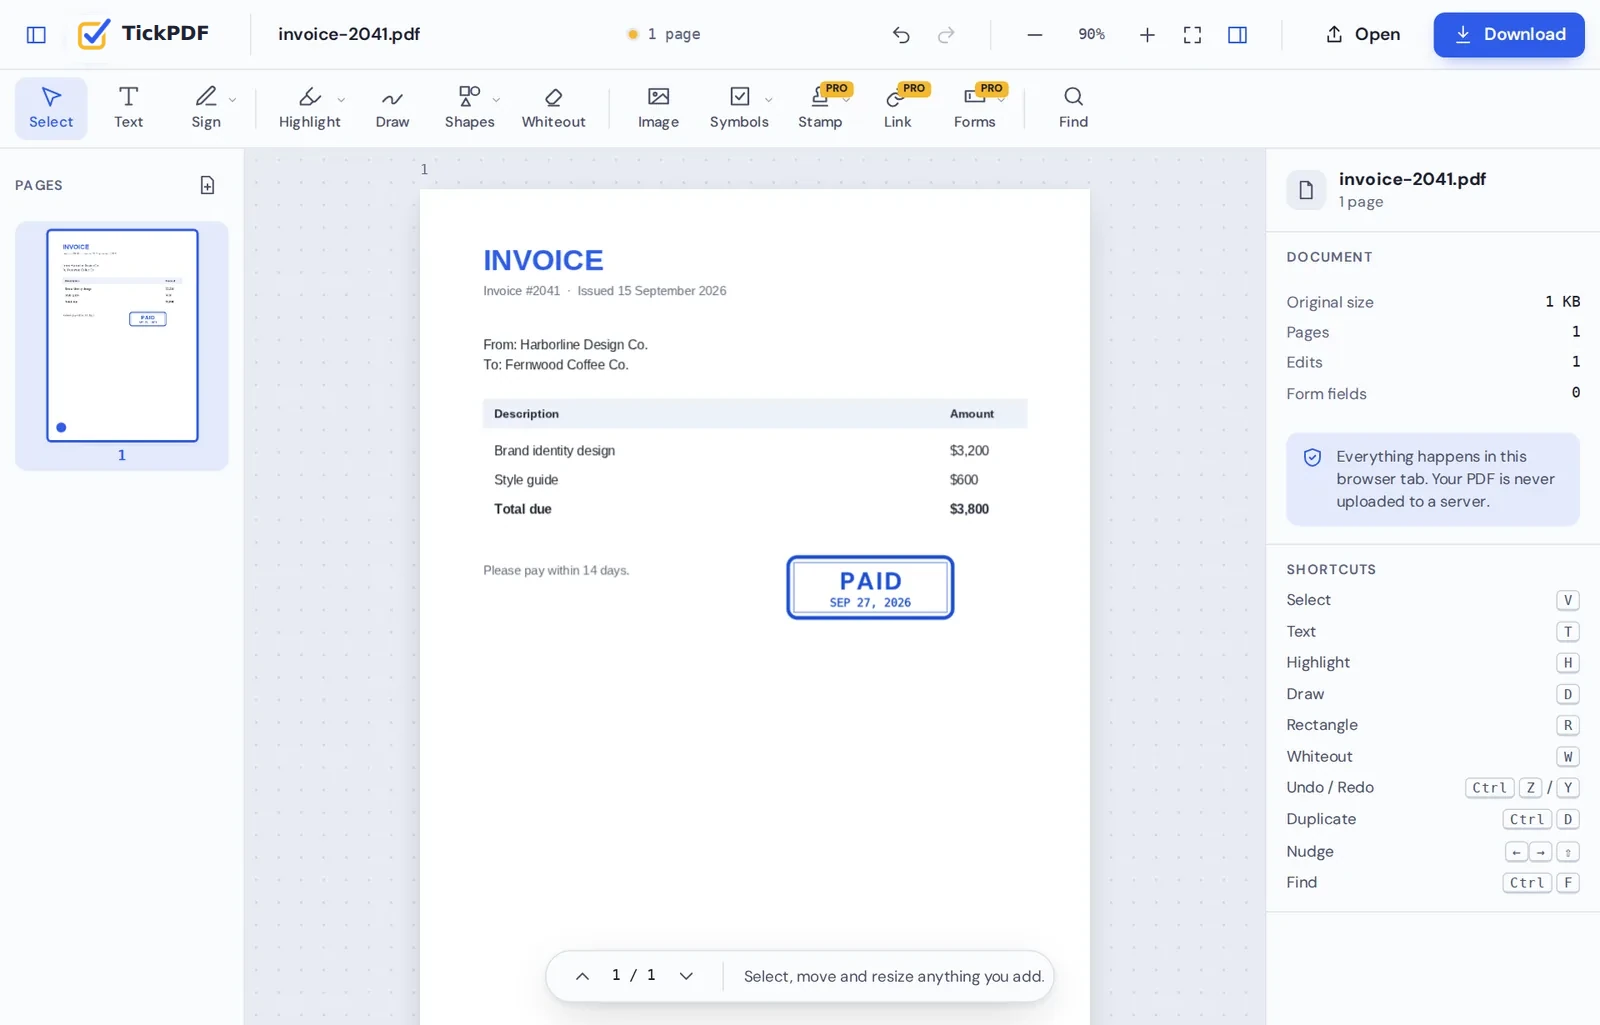The width and height of the screenshot is (1600, 1025).
Task: Expand the Sign tool options arrow
Action: (233, 100)
